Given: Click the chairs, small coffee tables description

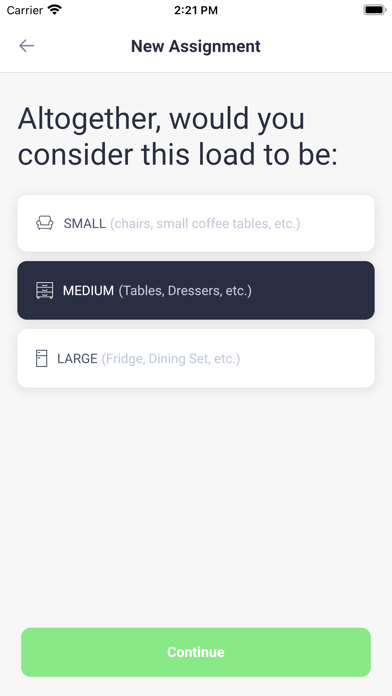Looking at the screenshot, I should point(205,223).
